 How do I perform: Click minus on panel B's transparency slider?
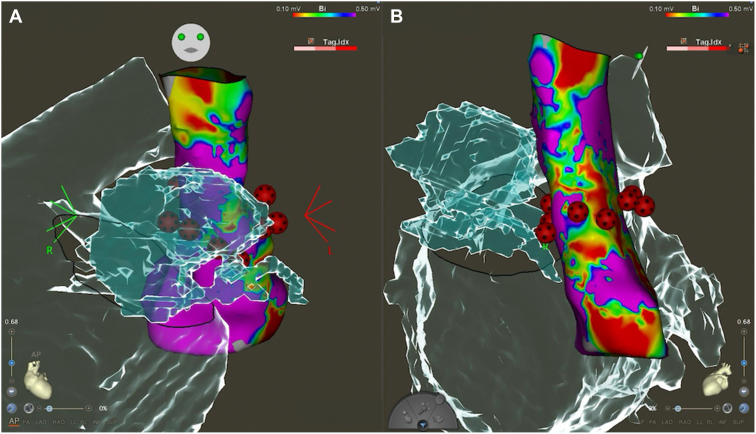(668, 408)
